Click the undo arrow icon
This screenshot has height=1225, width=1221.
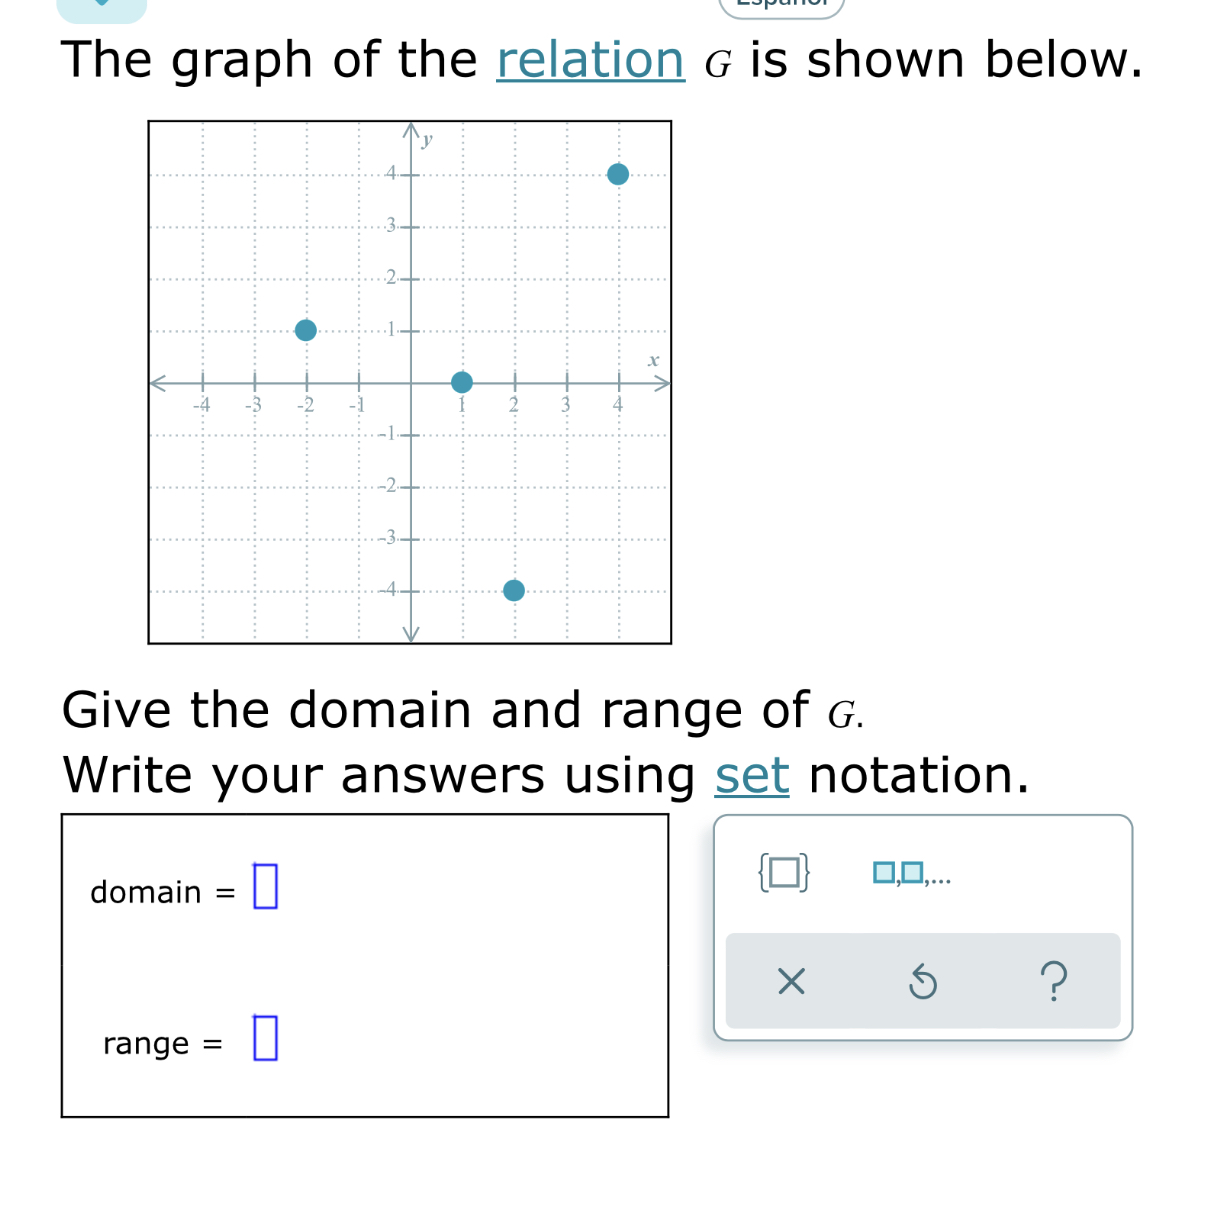(923, 981)
